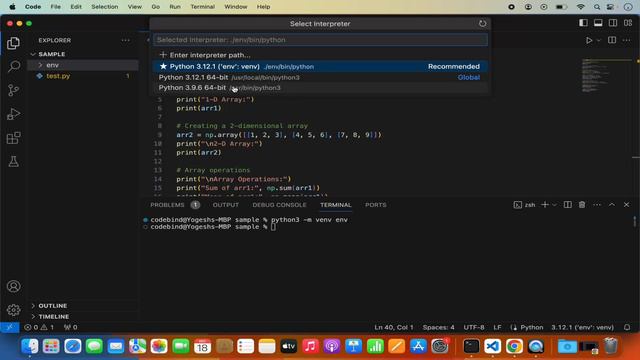Open the terminal launch profile dropdown
The width and height of the screenshot is (640, 360).
pyautogui.click(x=554, y=205)
